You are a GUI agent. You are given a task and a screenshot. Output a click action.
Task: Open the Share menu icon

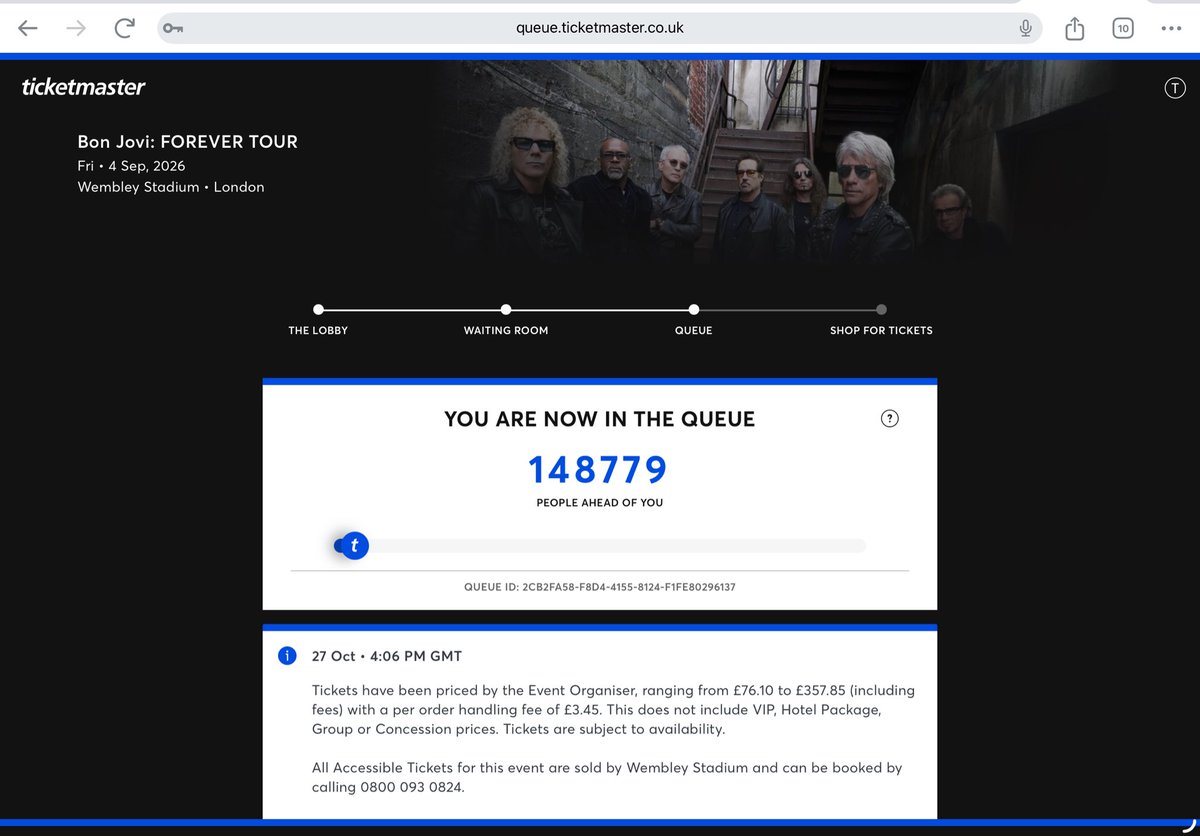pyautogui.click(x=1074, y=28)
